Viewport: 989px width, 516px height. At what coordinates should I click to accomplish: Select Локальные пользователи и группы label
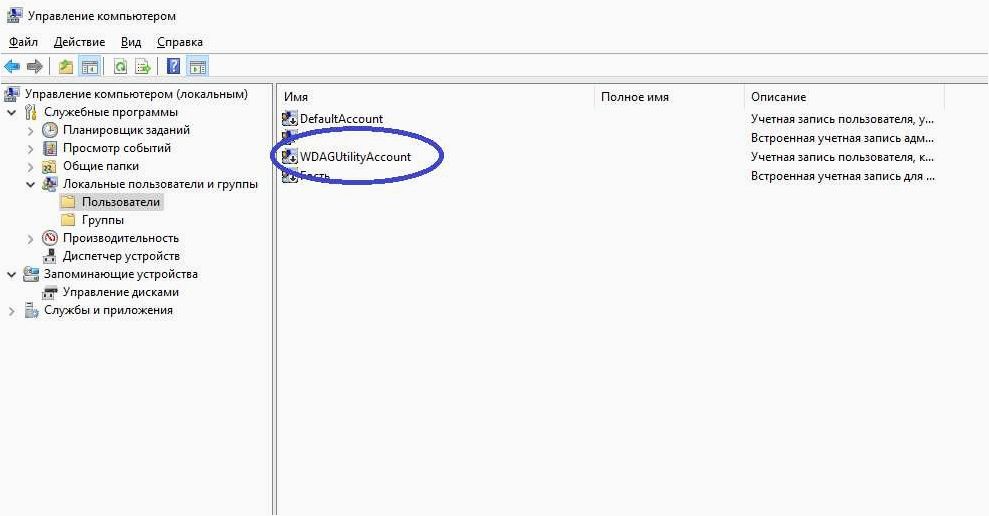click(x=160, y=184)
